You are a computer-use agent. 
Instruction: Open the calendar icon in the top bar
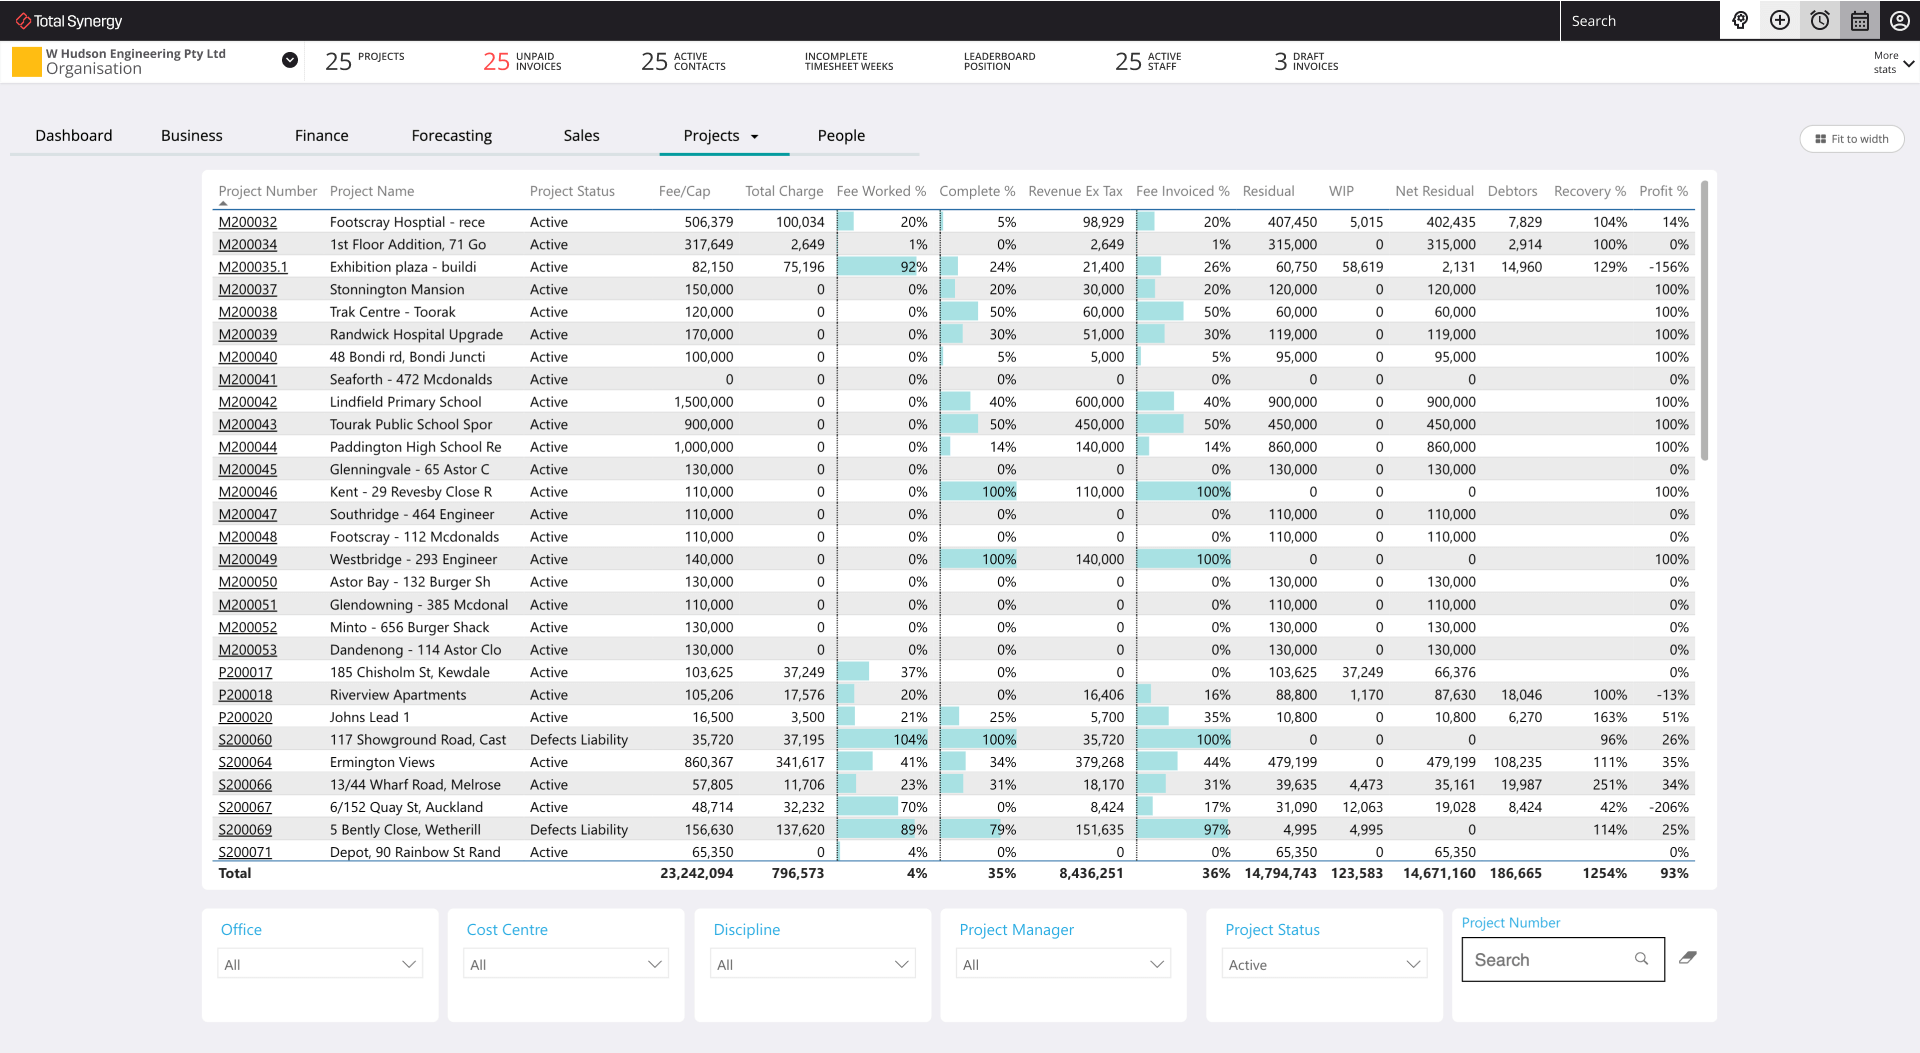click(x=1858, y=20)
